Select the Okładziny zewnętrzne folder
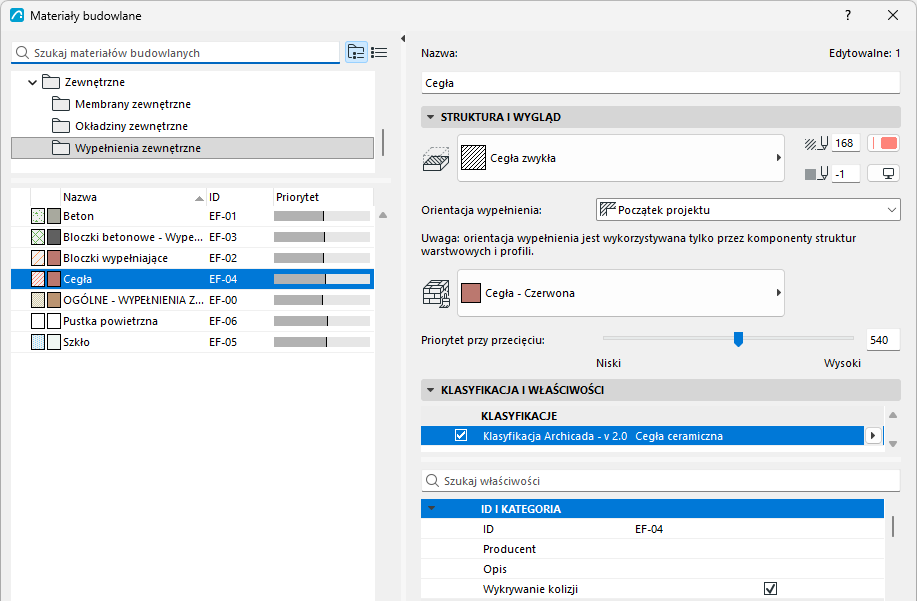The width and height of the screenshot is (917, 601). [192, 126]
